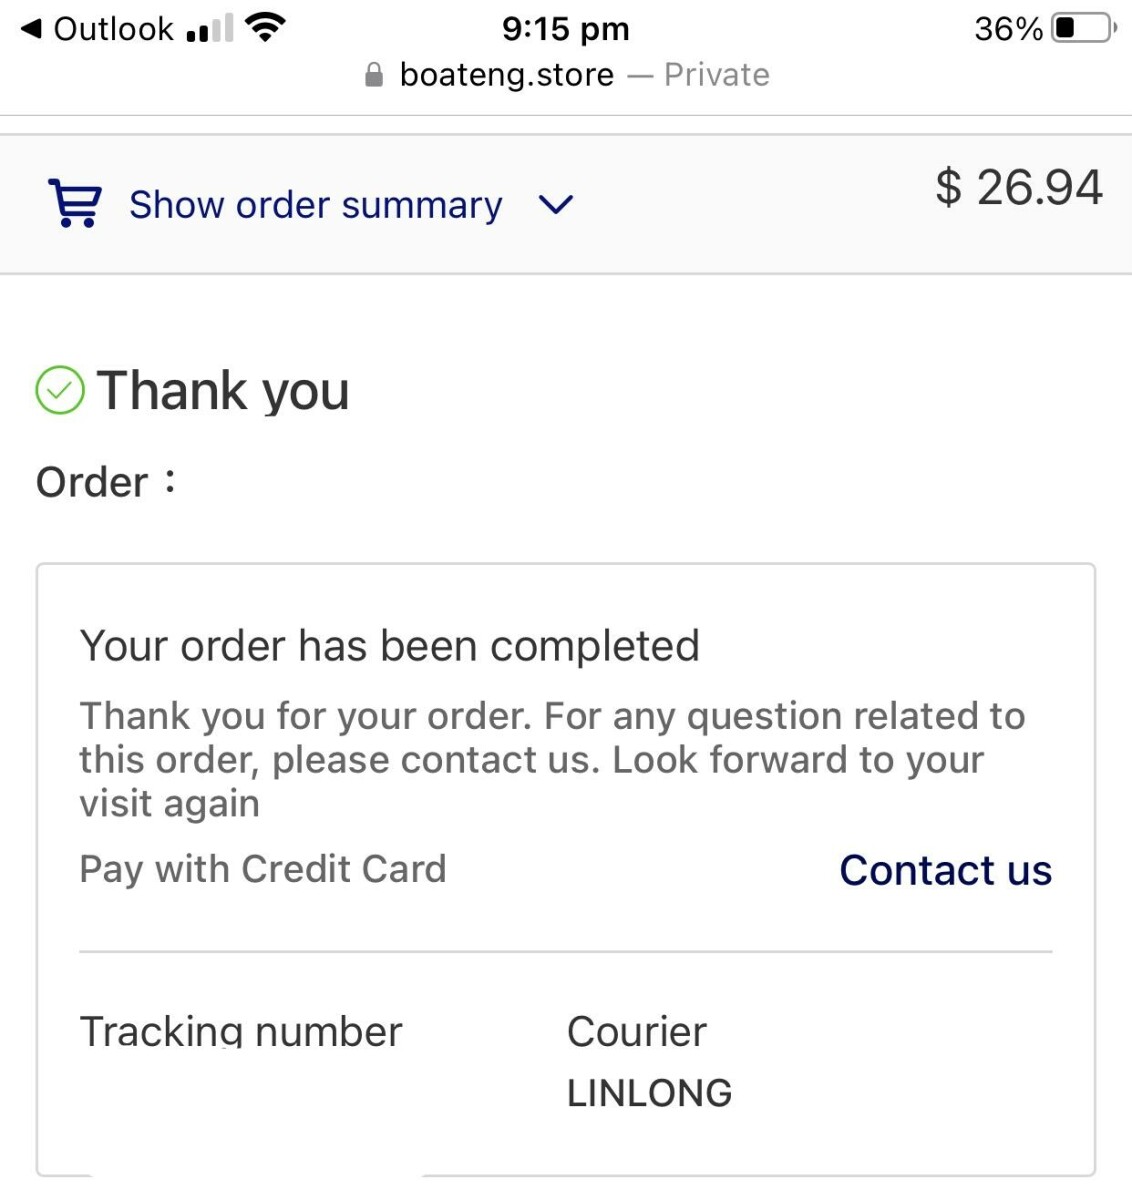Tap the Thank you heading
Viewport: 1132px width, 1200px height.
click(223, 390)
